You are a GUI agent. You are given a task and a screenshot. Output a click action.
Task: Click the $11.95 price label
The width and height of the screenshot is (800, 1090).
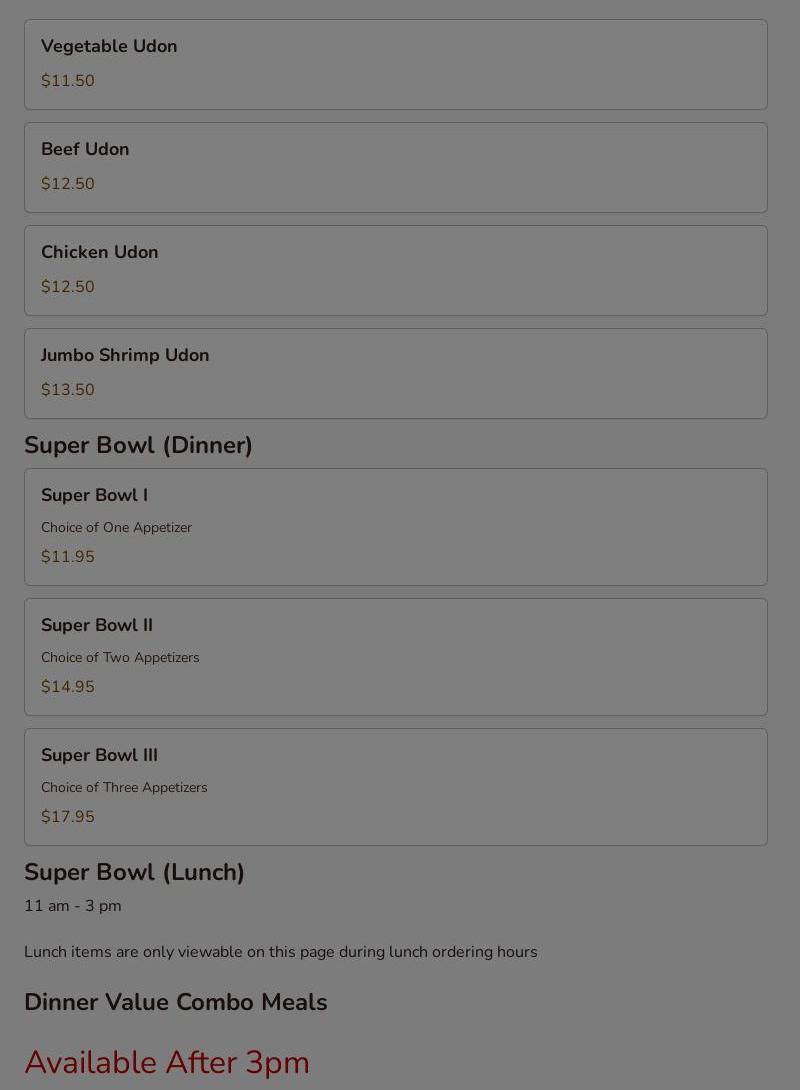coord(68,557)
